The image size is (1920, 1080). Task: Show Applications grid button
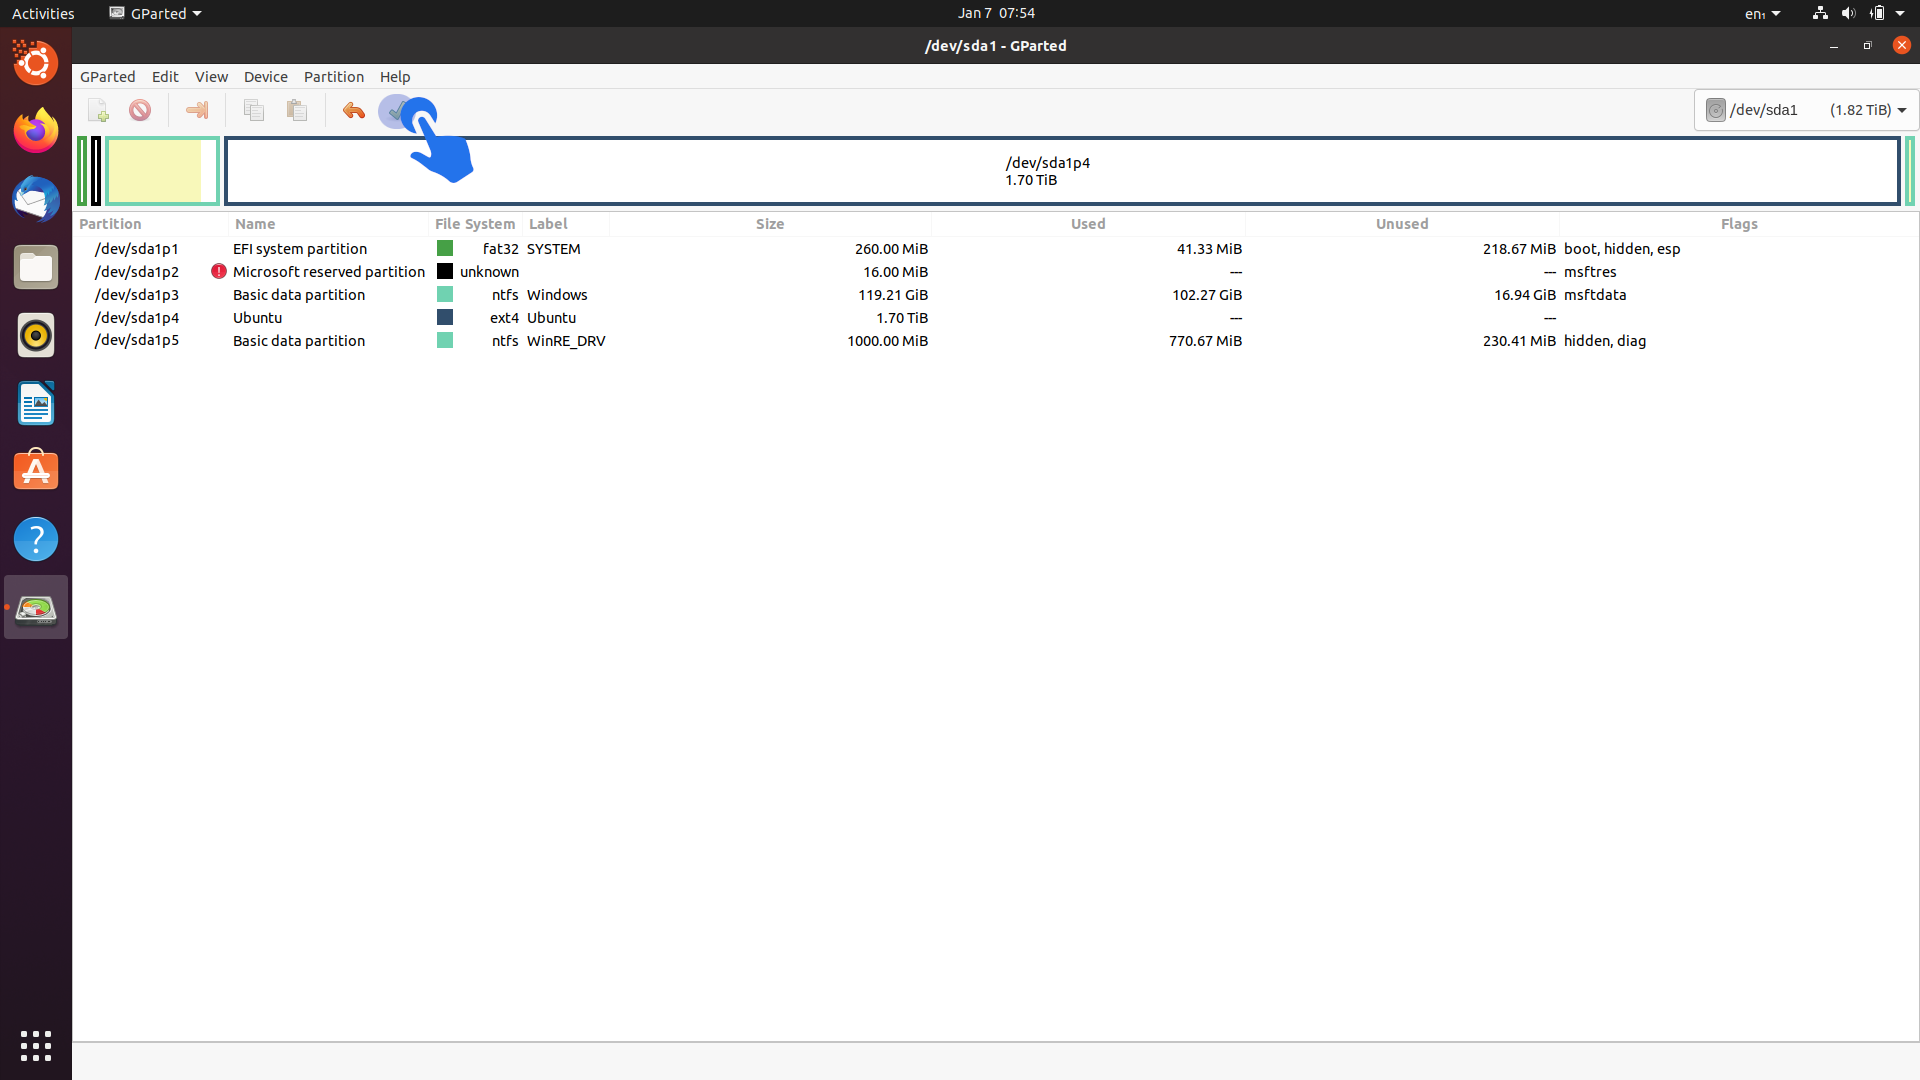pos(36,1046)
